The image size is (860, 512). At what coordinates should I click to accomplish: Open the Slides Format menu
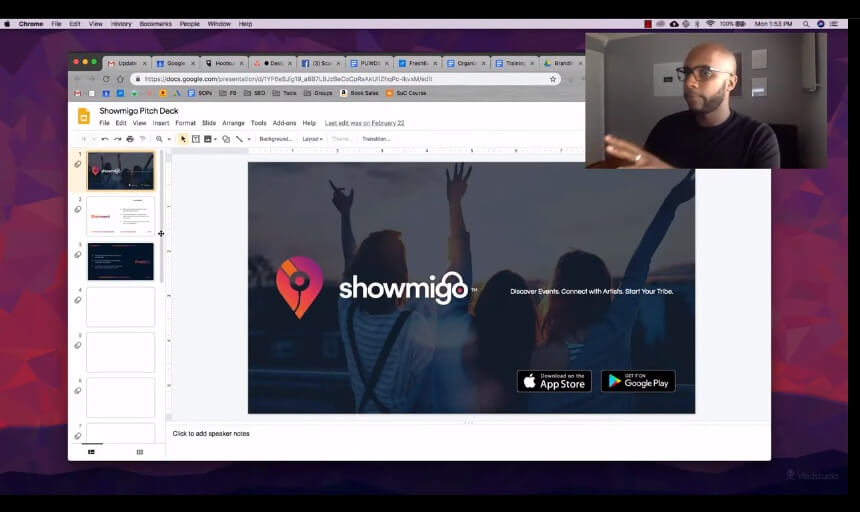[185, 123]
